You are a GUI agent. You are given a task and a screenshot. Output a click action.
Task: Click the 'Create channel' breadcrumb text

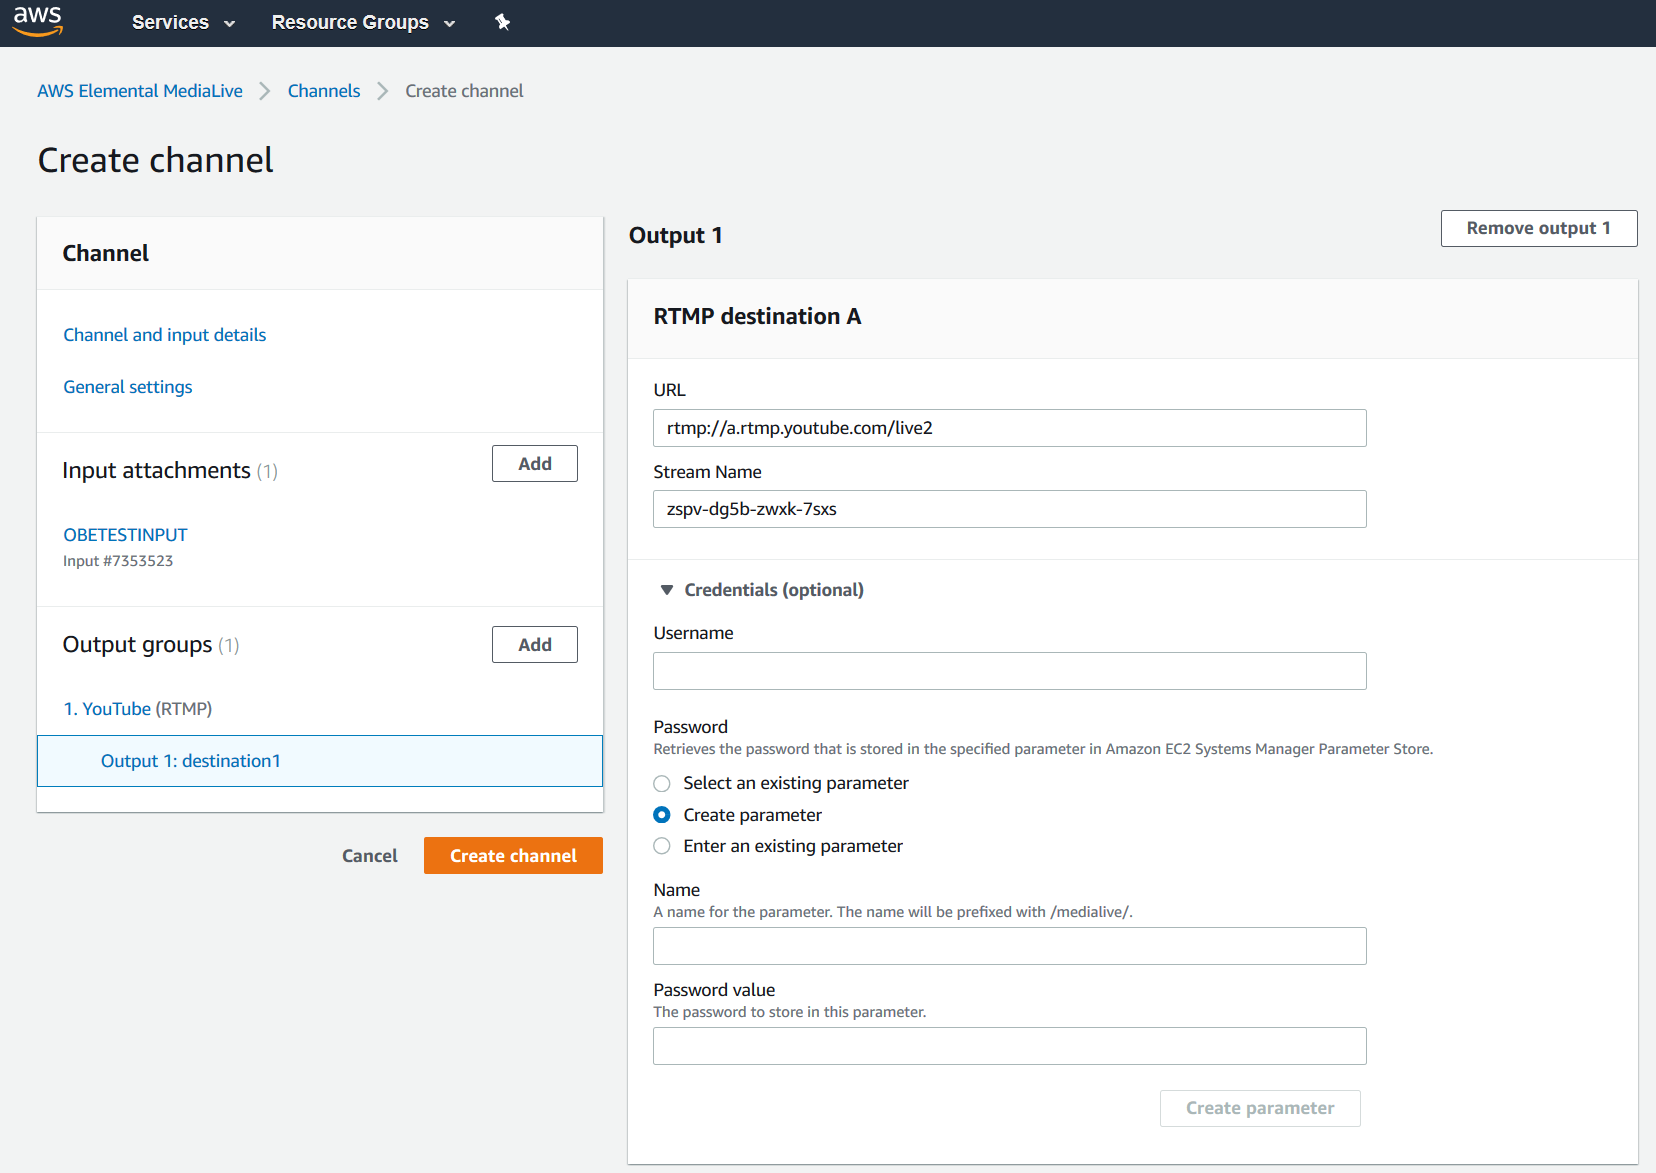pos(464,91)
